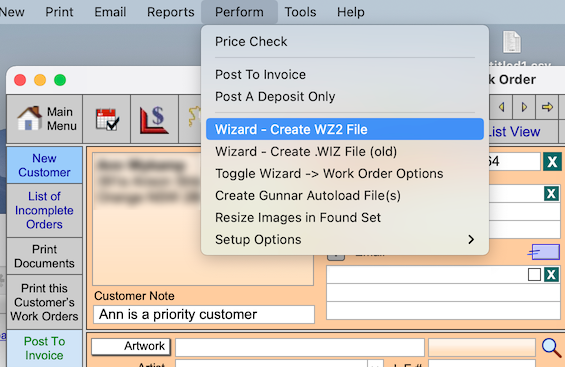
Task: Click the sidebar Post To Invoice button
Action: (44, 348)
